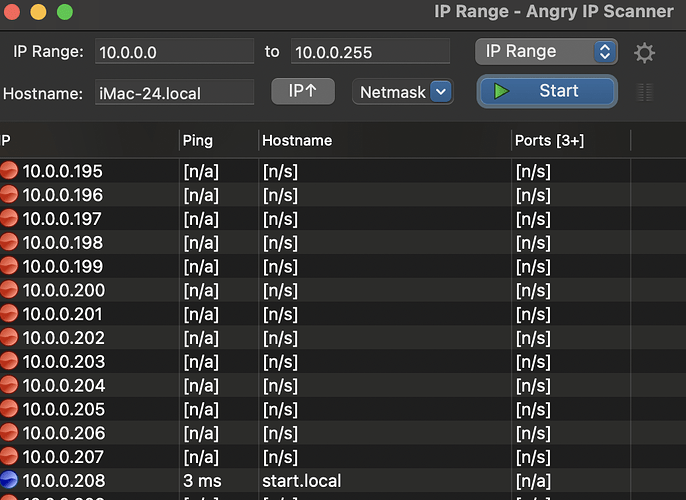Select the IP address 10.0.0.205

click(64, 409)
